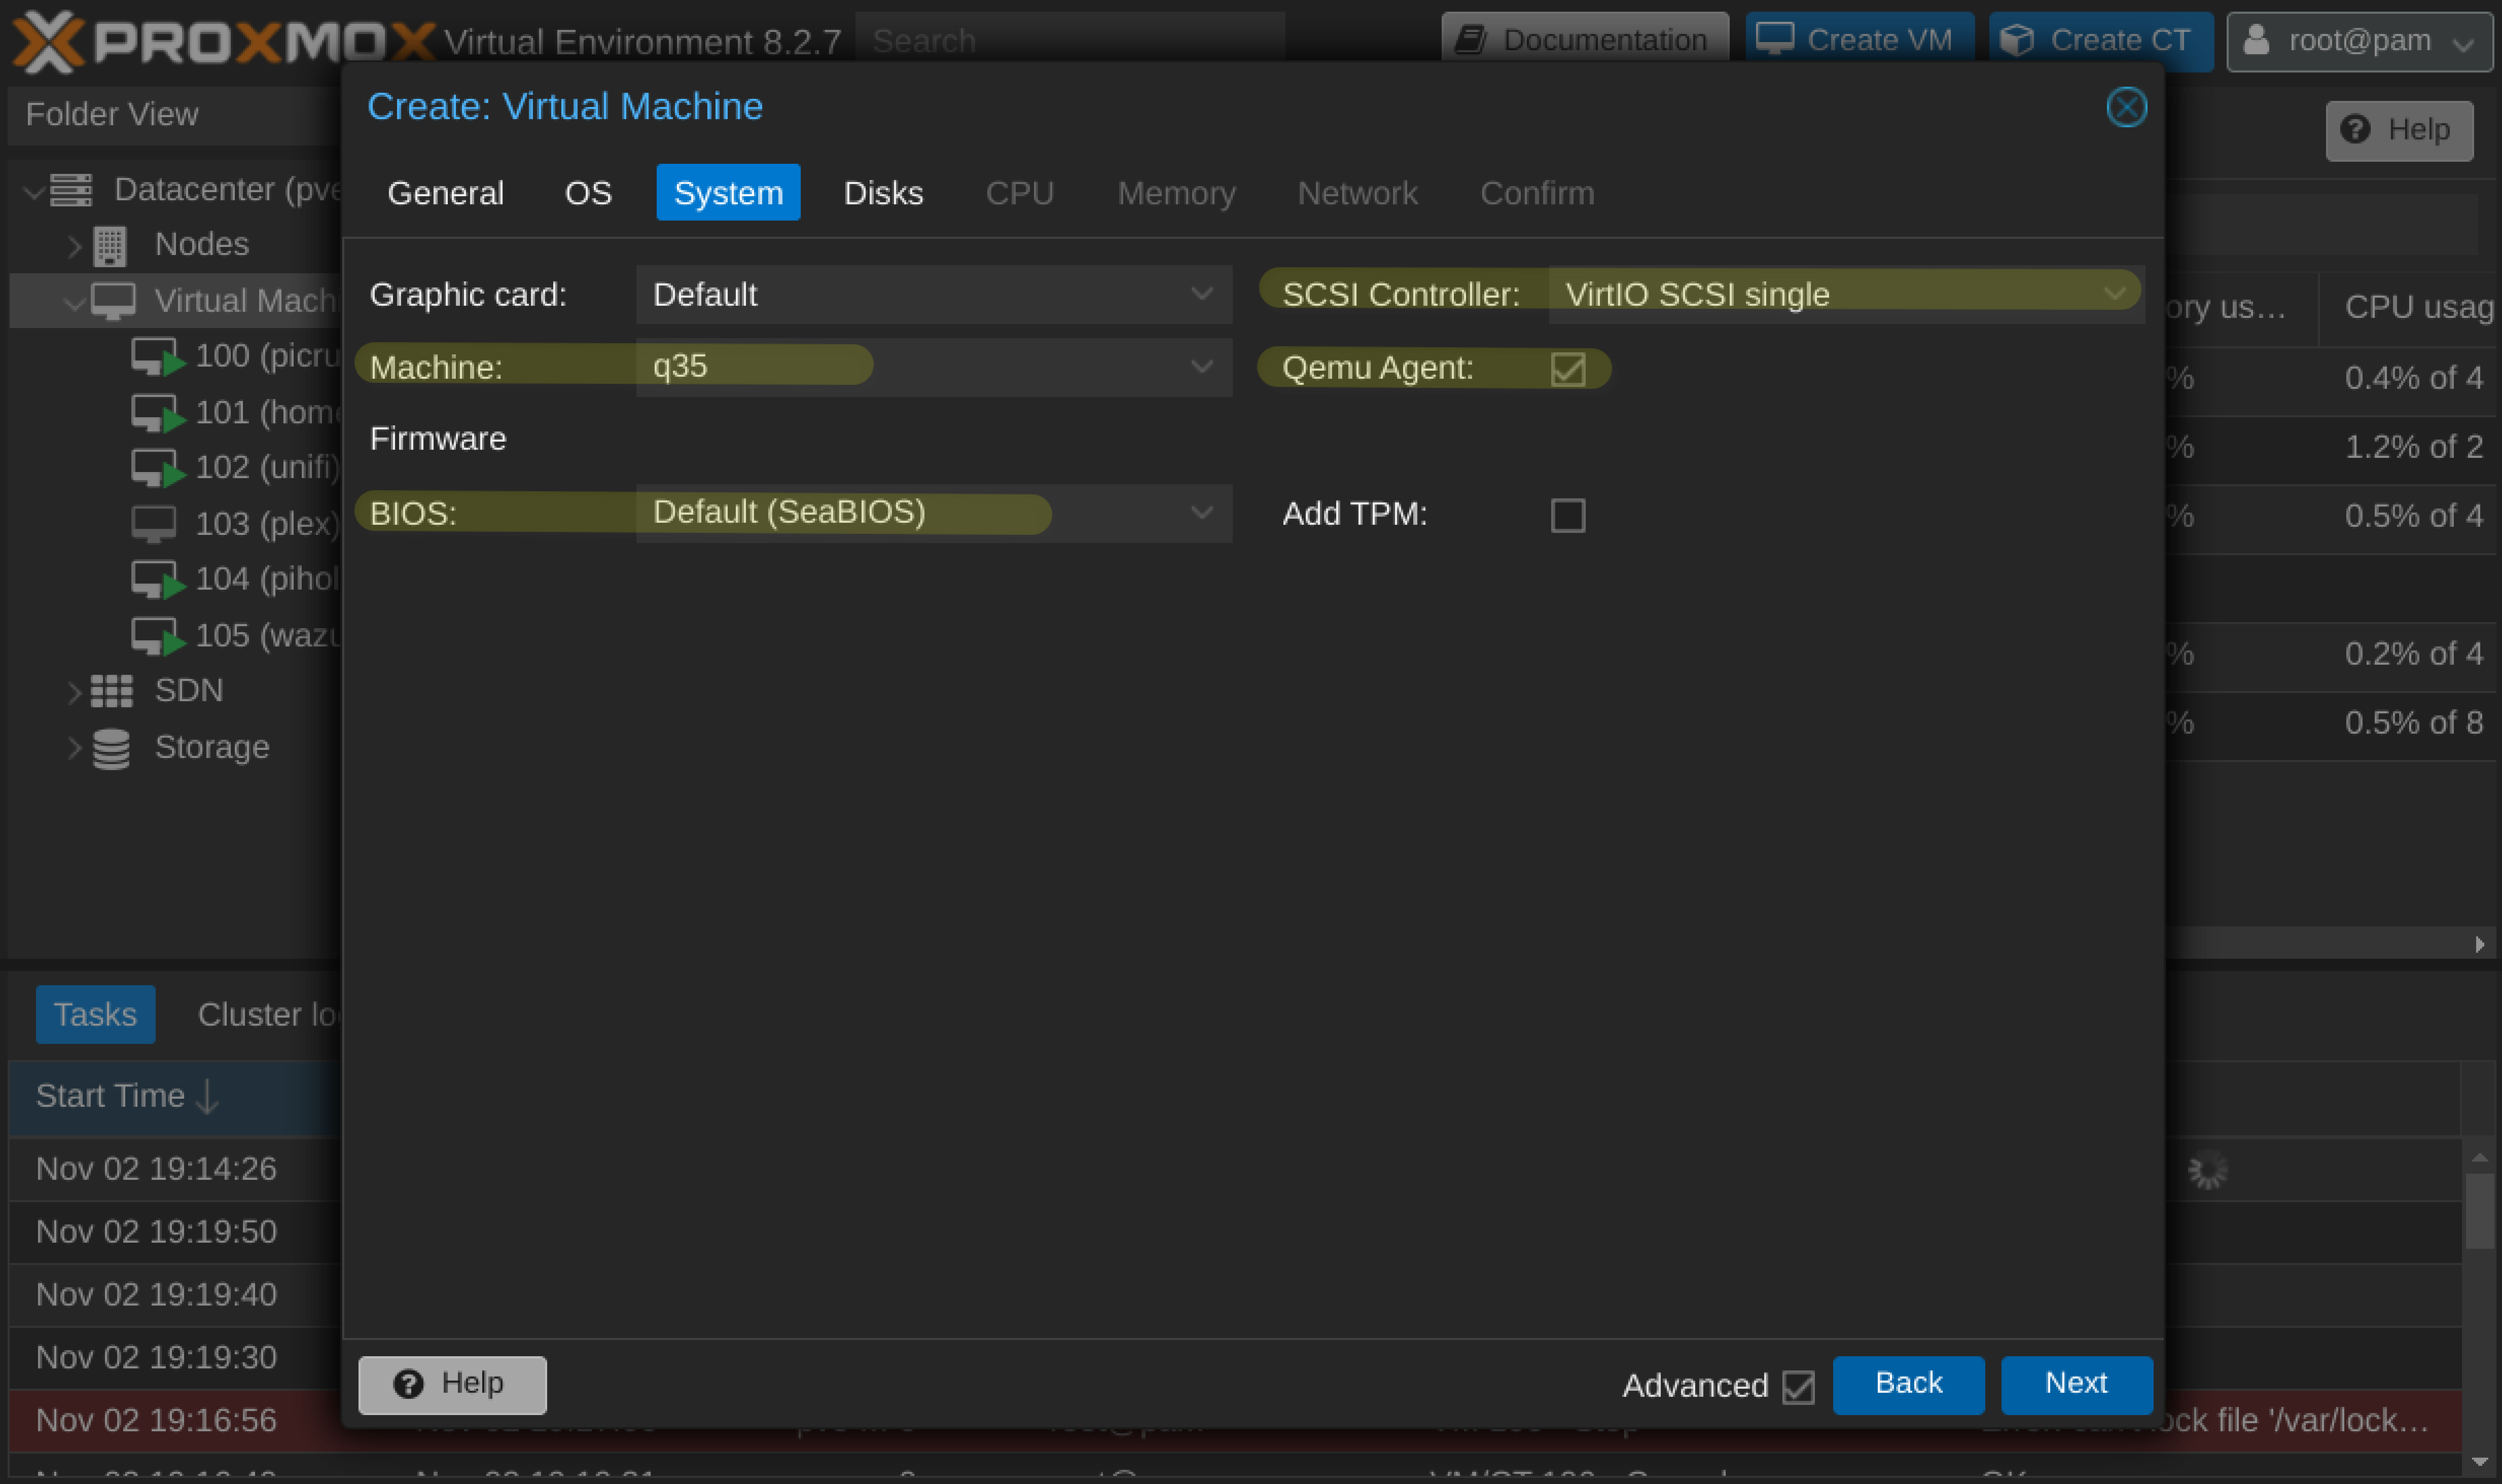Click the root@pam user icon
This screenshot has width=2502, height=1484.
[x=2256, y=40]
